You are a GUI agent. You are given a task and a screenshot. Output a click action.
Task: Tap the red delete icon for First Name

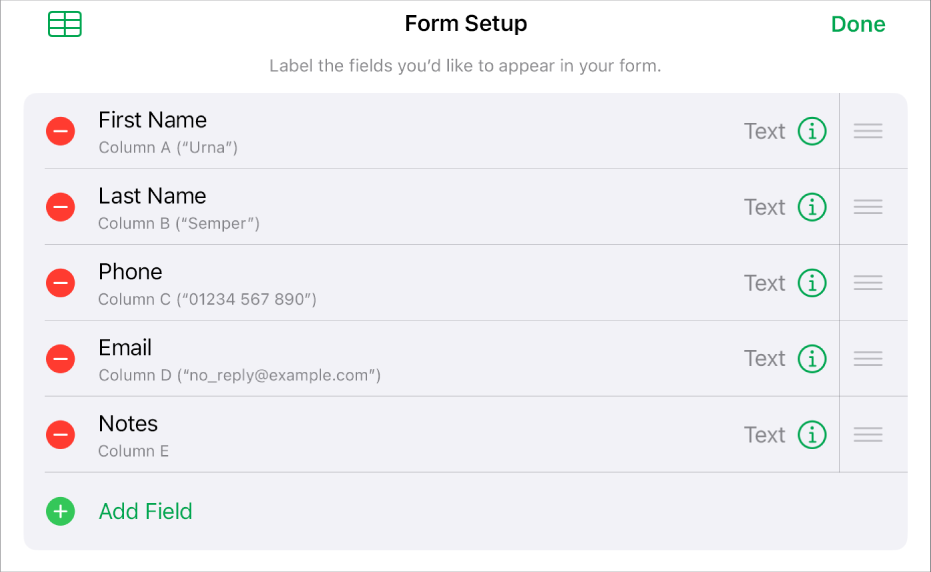pos(61,131)
